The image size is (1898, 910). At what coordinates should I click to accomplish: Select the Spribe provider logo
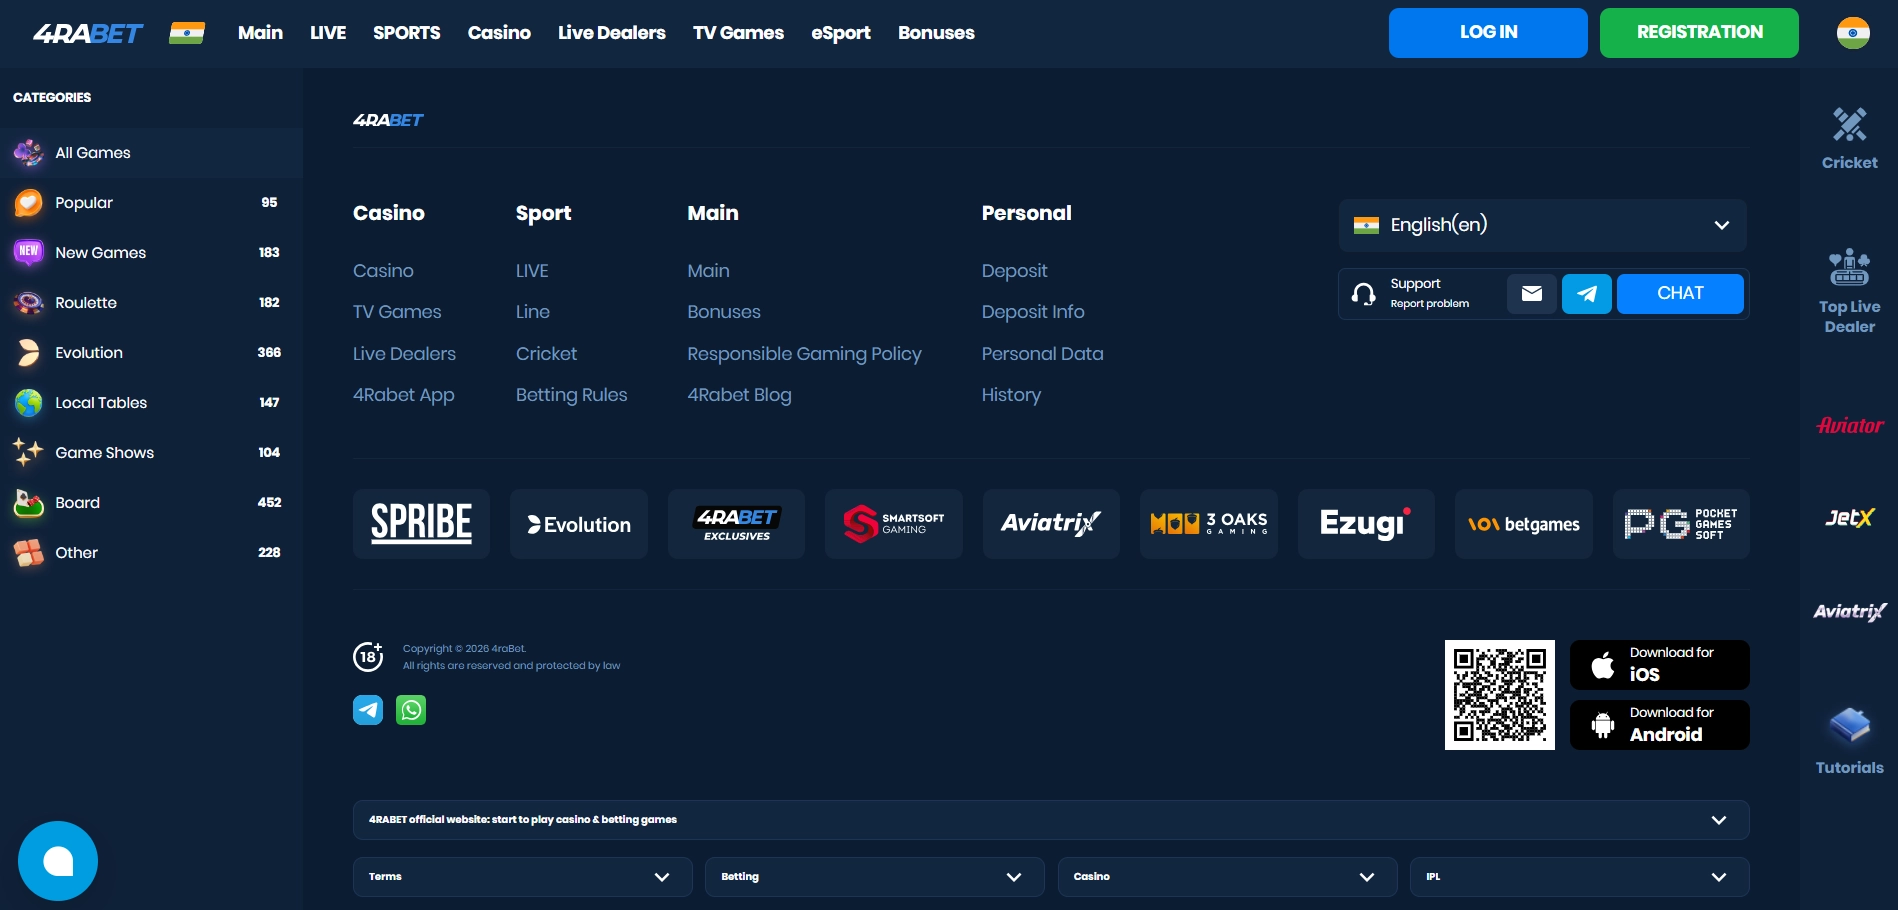click(421, 524)
